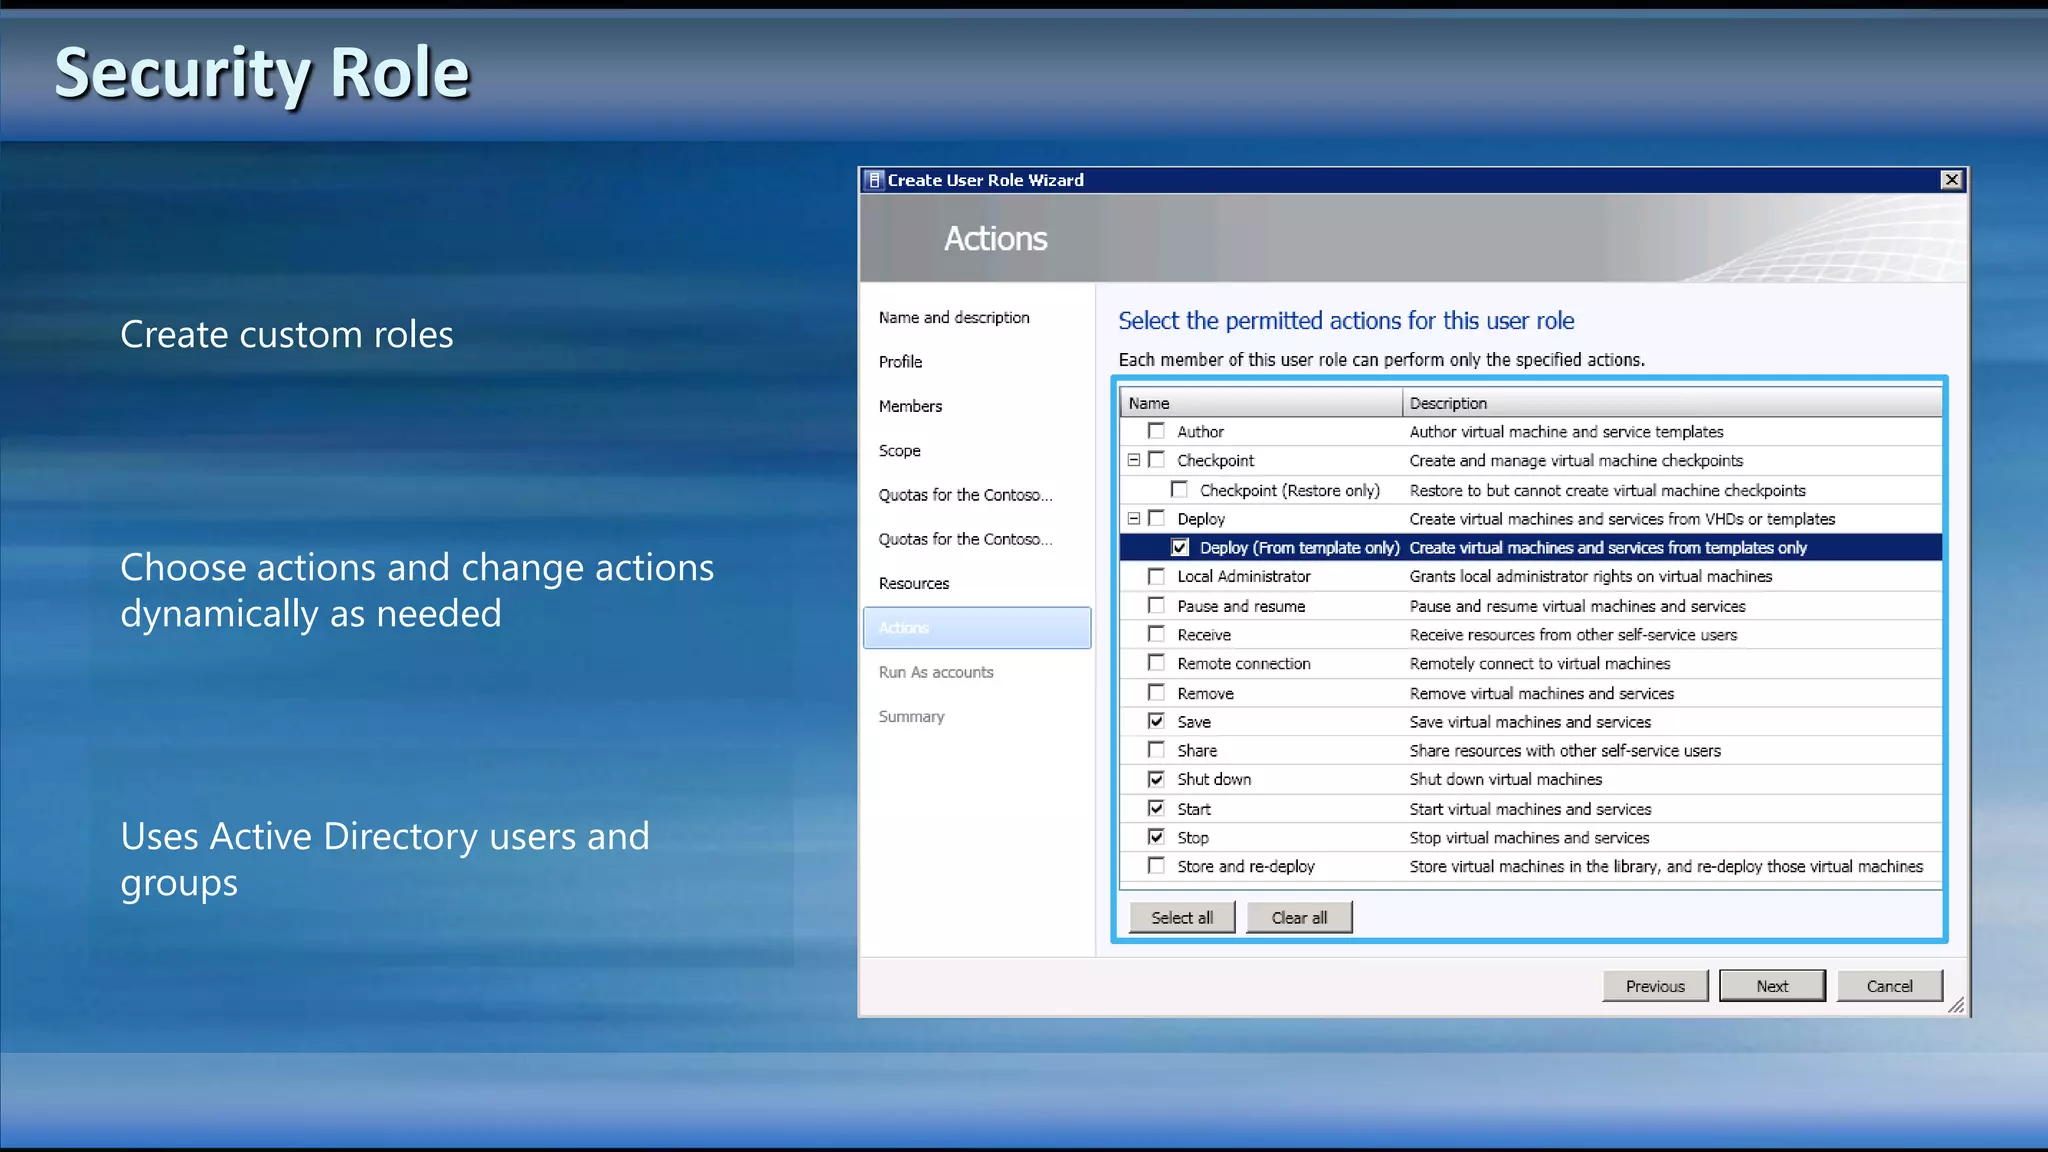2048x1152 pixels.
Task: Sort by the Description column header
Action: pyautogui.click(x=1672, y=403)
